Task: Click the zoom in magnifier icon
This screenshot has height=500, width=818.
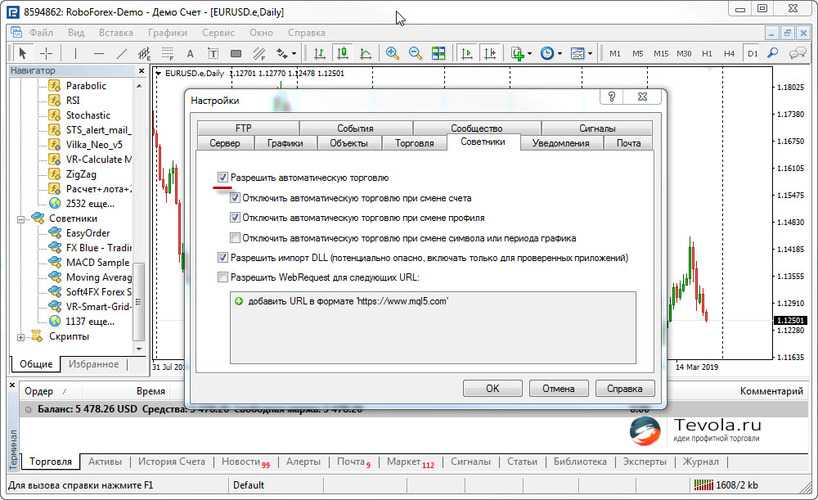Action: coord(392,53)
